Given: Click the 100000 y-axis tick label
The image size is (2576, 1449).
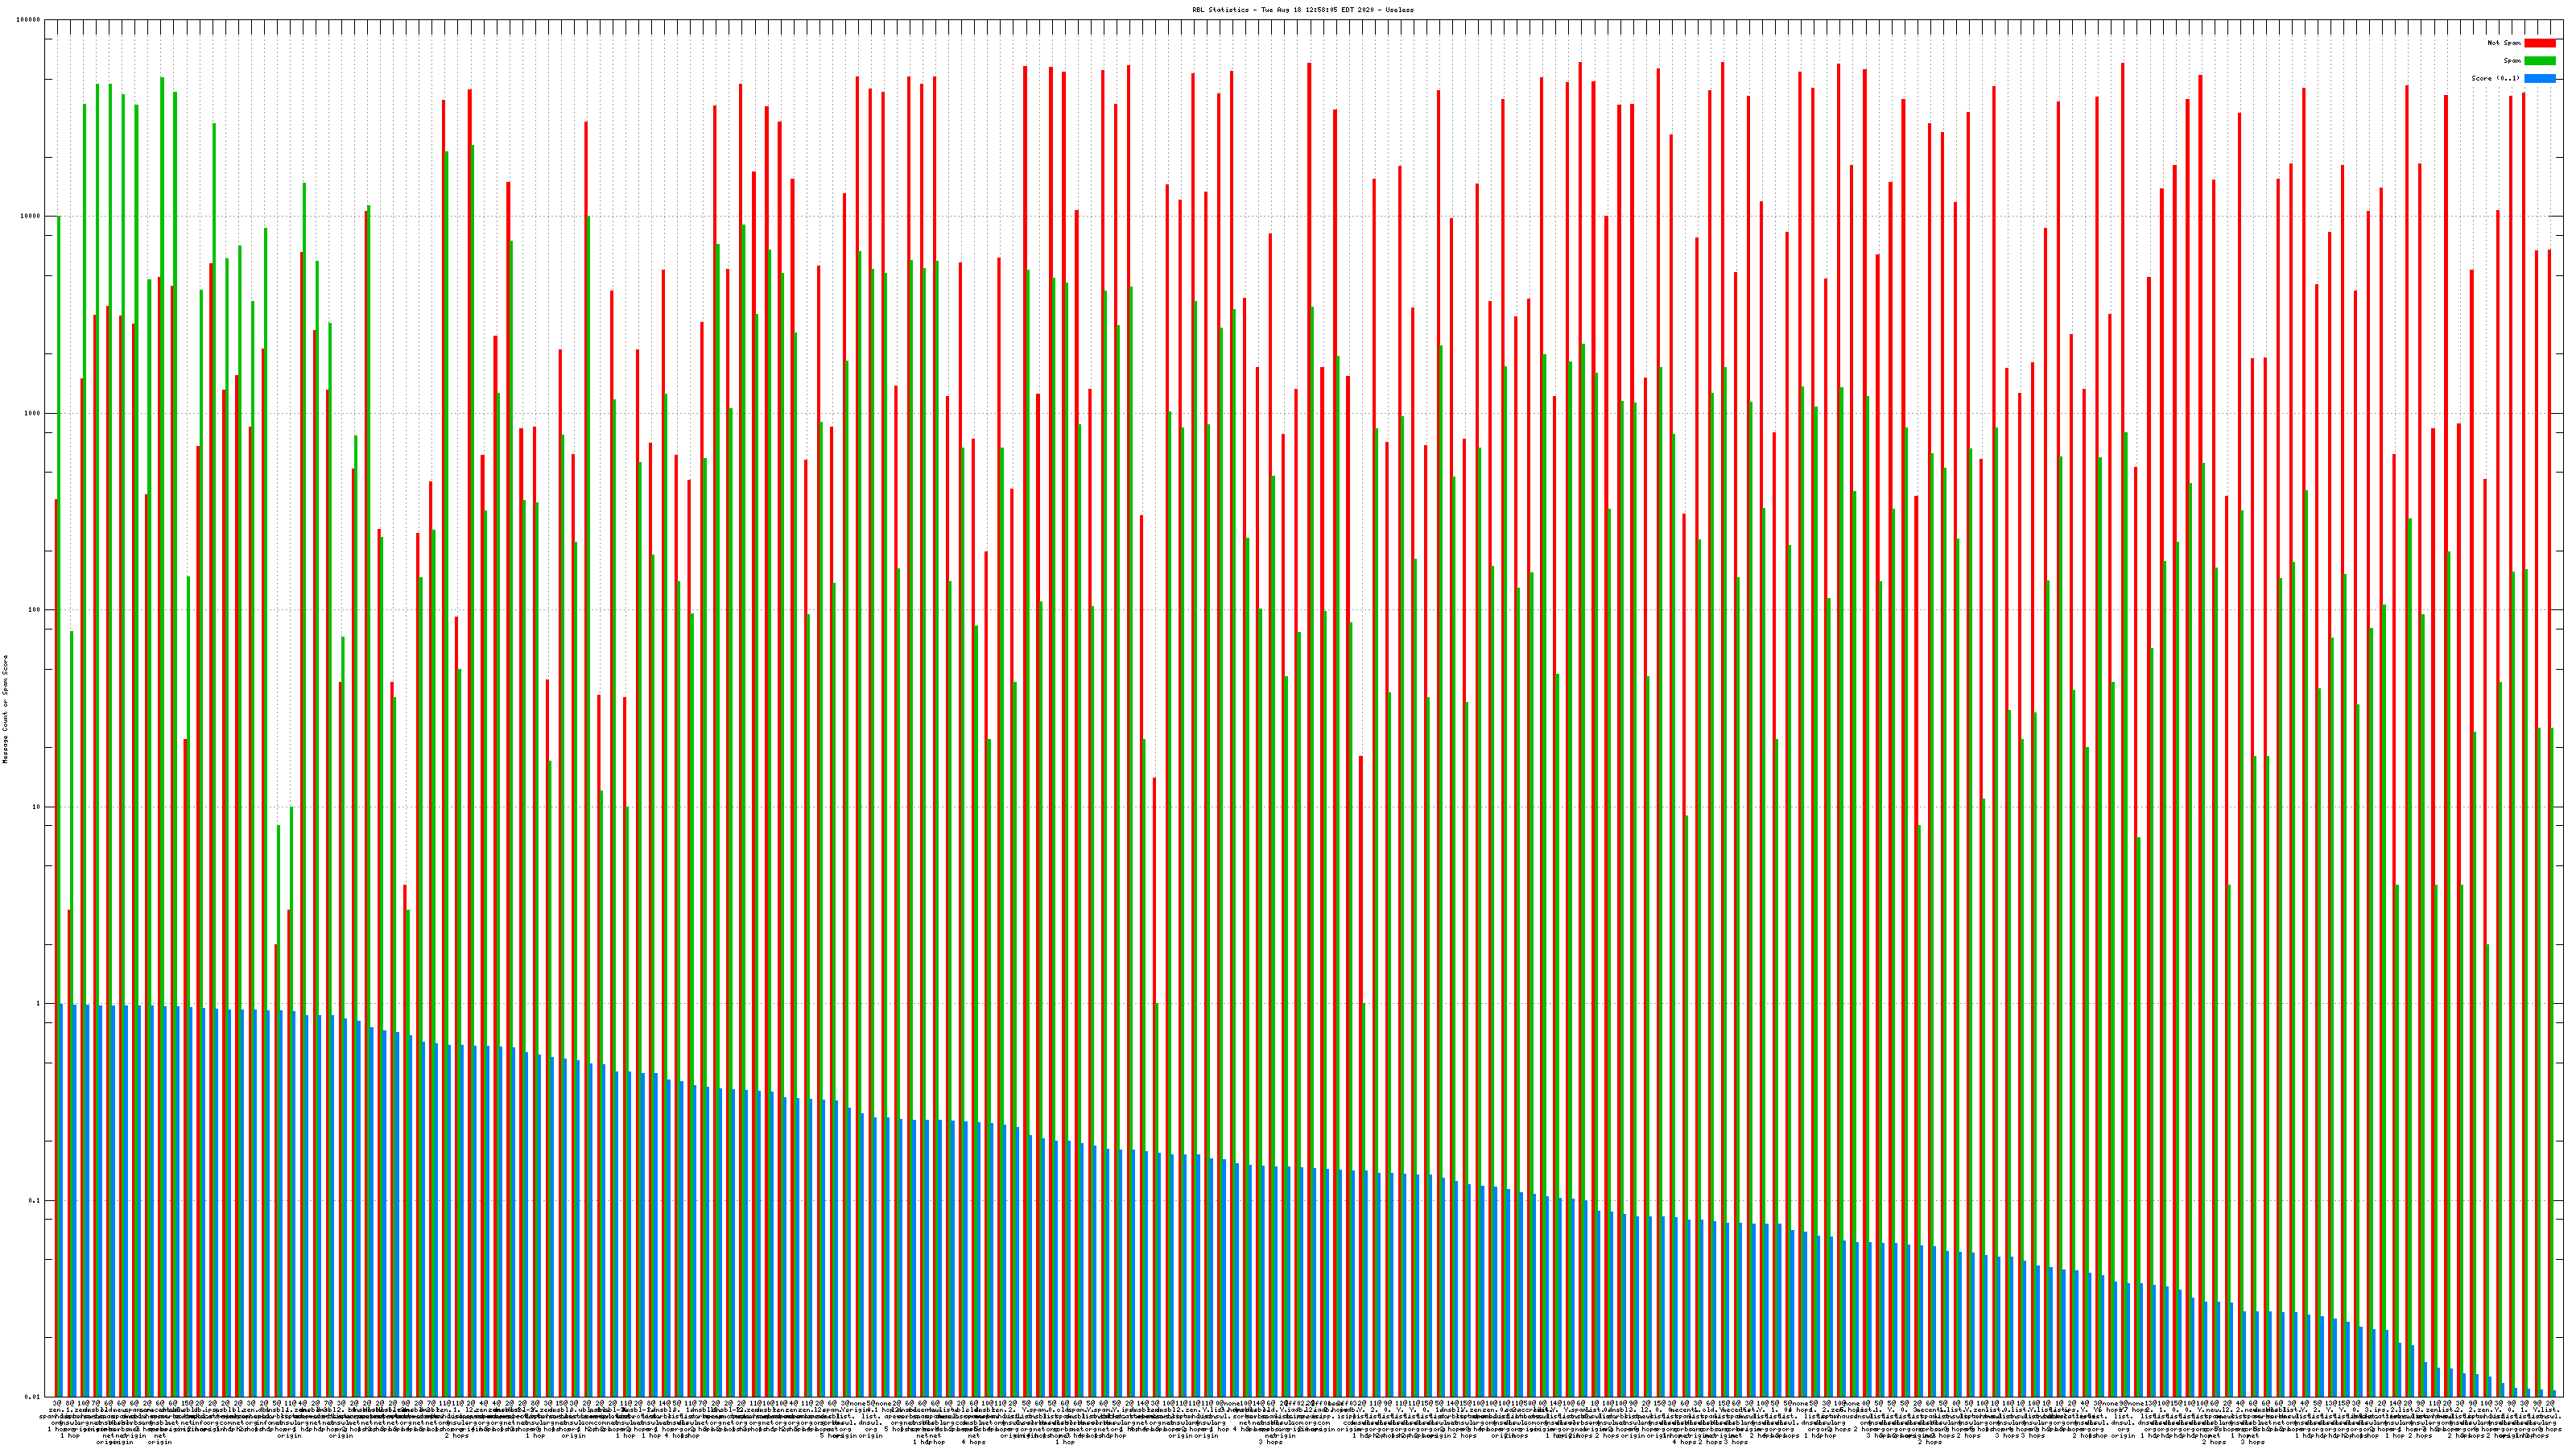Looking at the screenshot, I should pyautogui.click(x=29, y=20).
